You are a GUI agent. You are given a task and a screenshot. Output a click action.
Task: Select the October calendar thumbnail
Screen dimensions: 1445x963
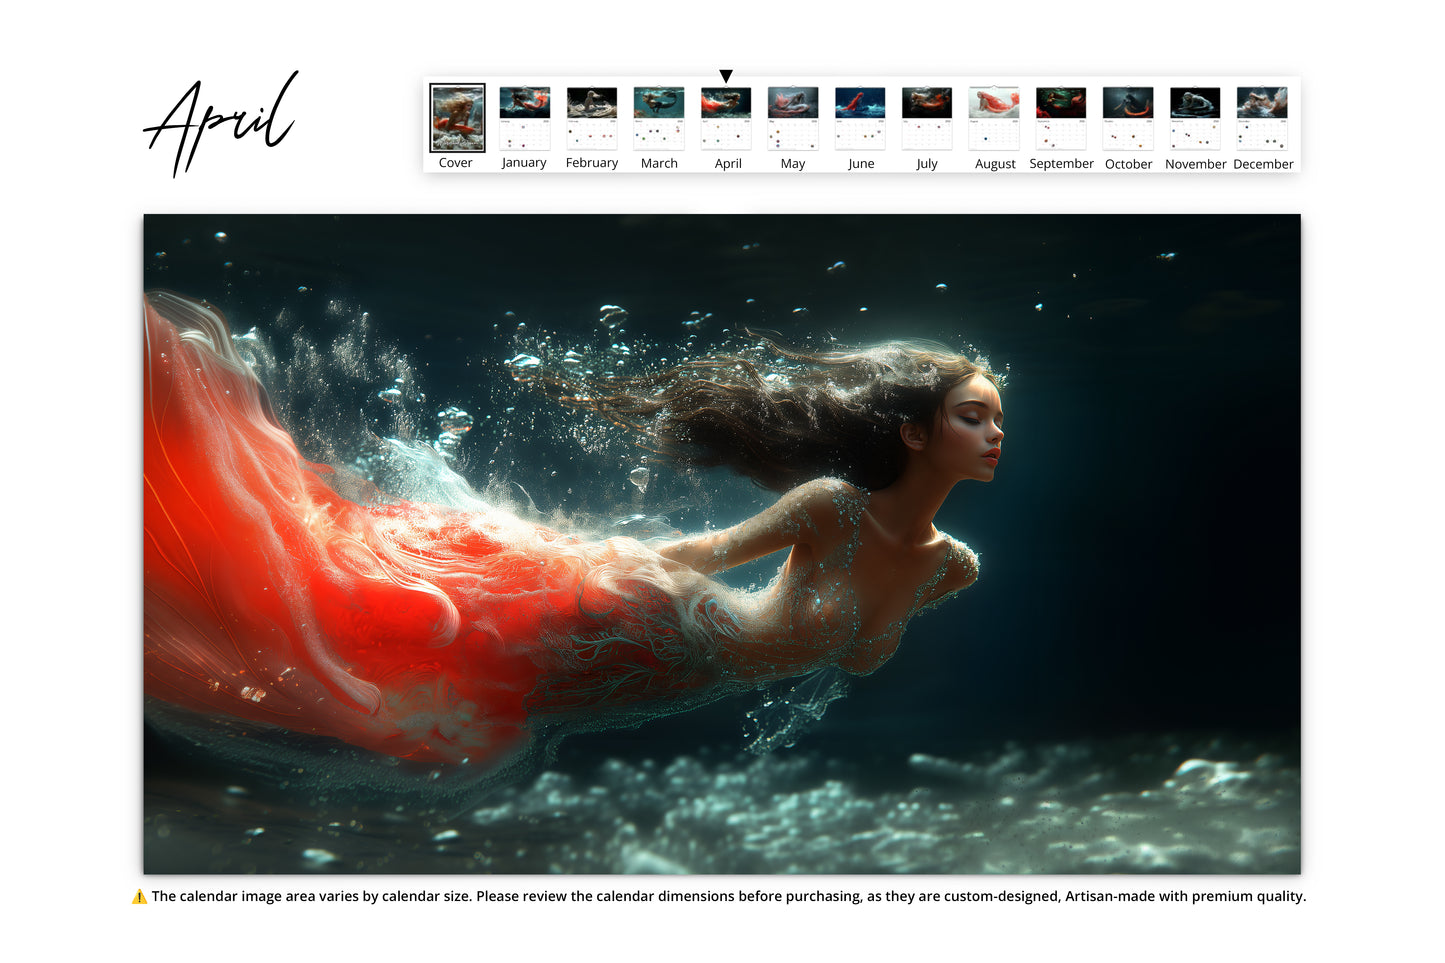1128,118
